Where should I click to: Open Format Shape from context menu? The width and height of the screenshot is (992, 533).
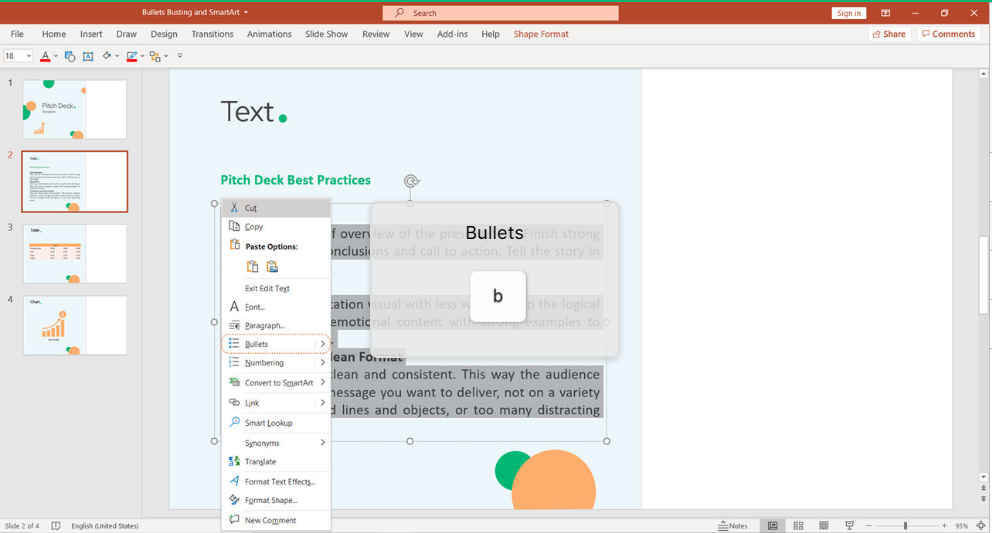pos(276,500)
